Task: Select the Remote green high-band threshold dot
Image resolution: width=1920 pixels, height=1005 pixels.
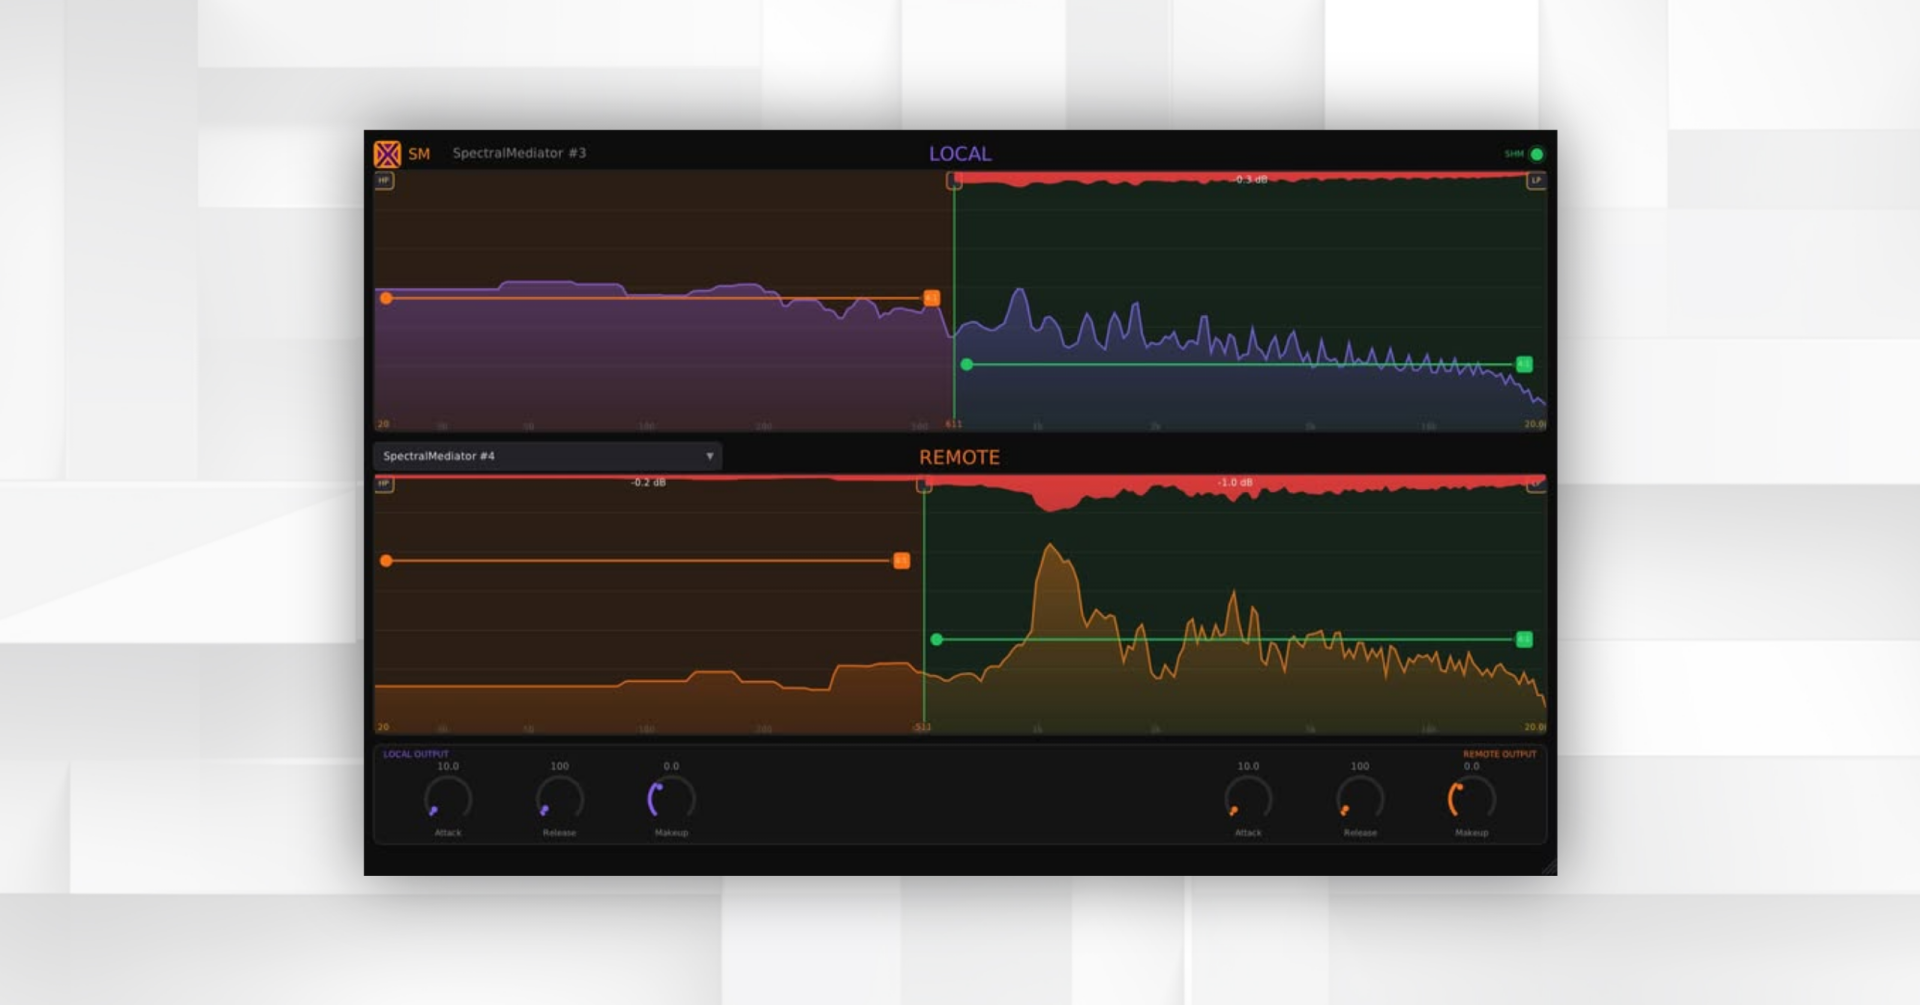Action: tap(937, 639)
